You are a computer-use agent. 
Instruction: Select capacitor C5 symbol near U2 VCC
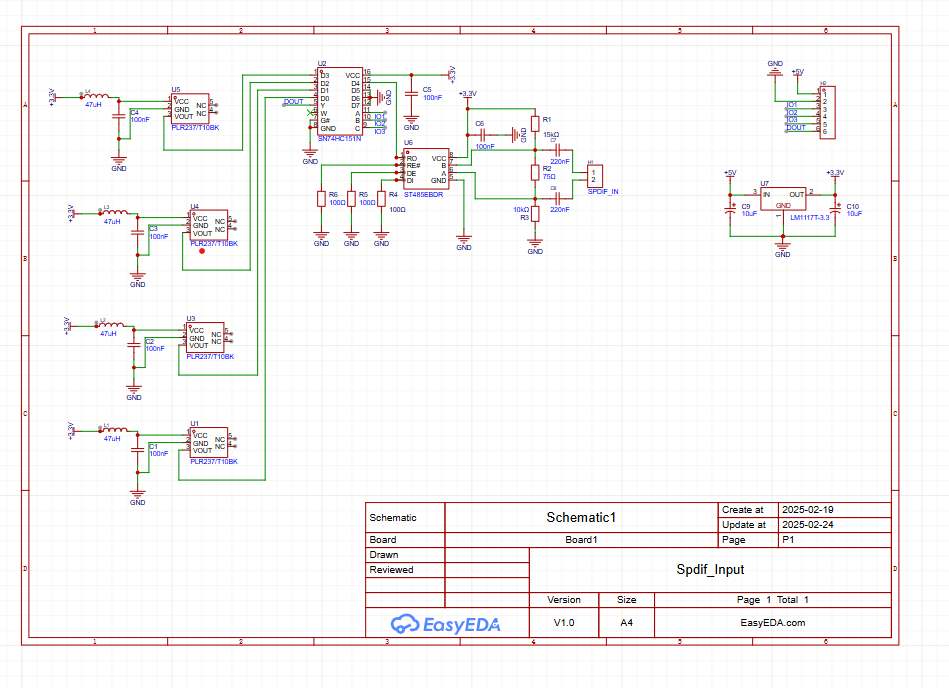click(411, 94)
